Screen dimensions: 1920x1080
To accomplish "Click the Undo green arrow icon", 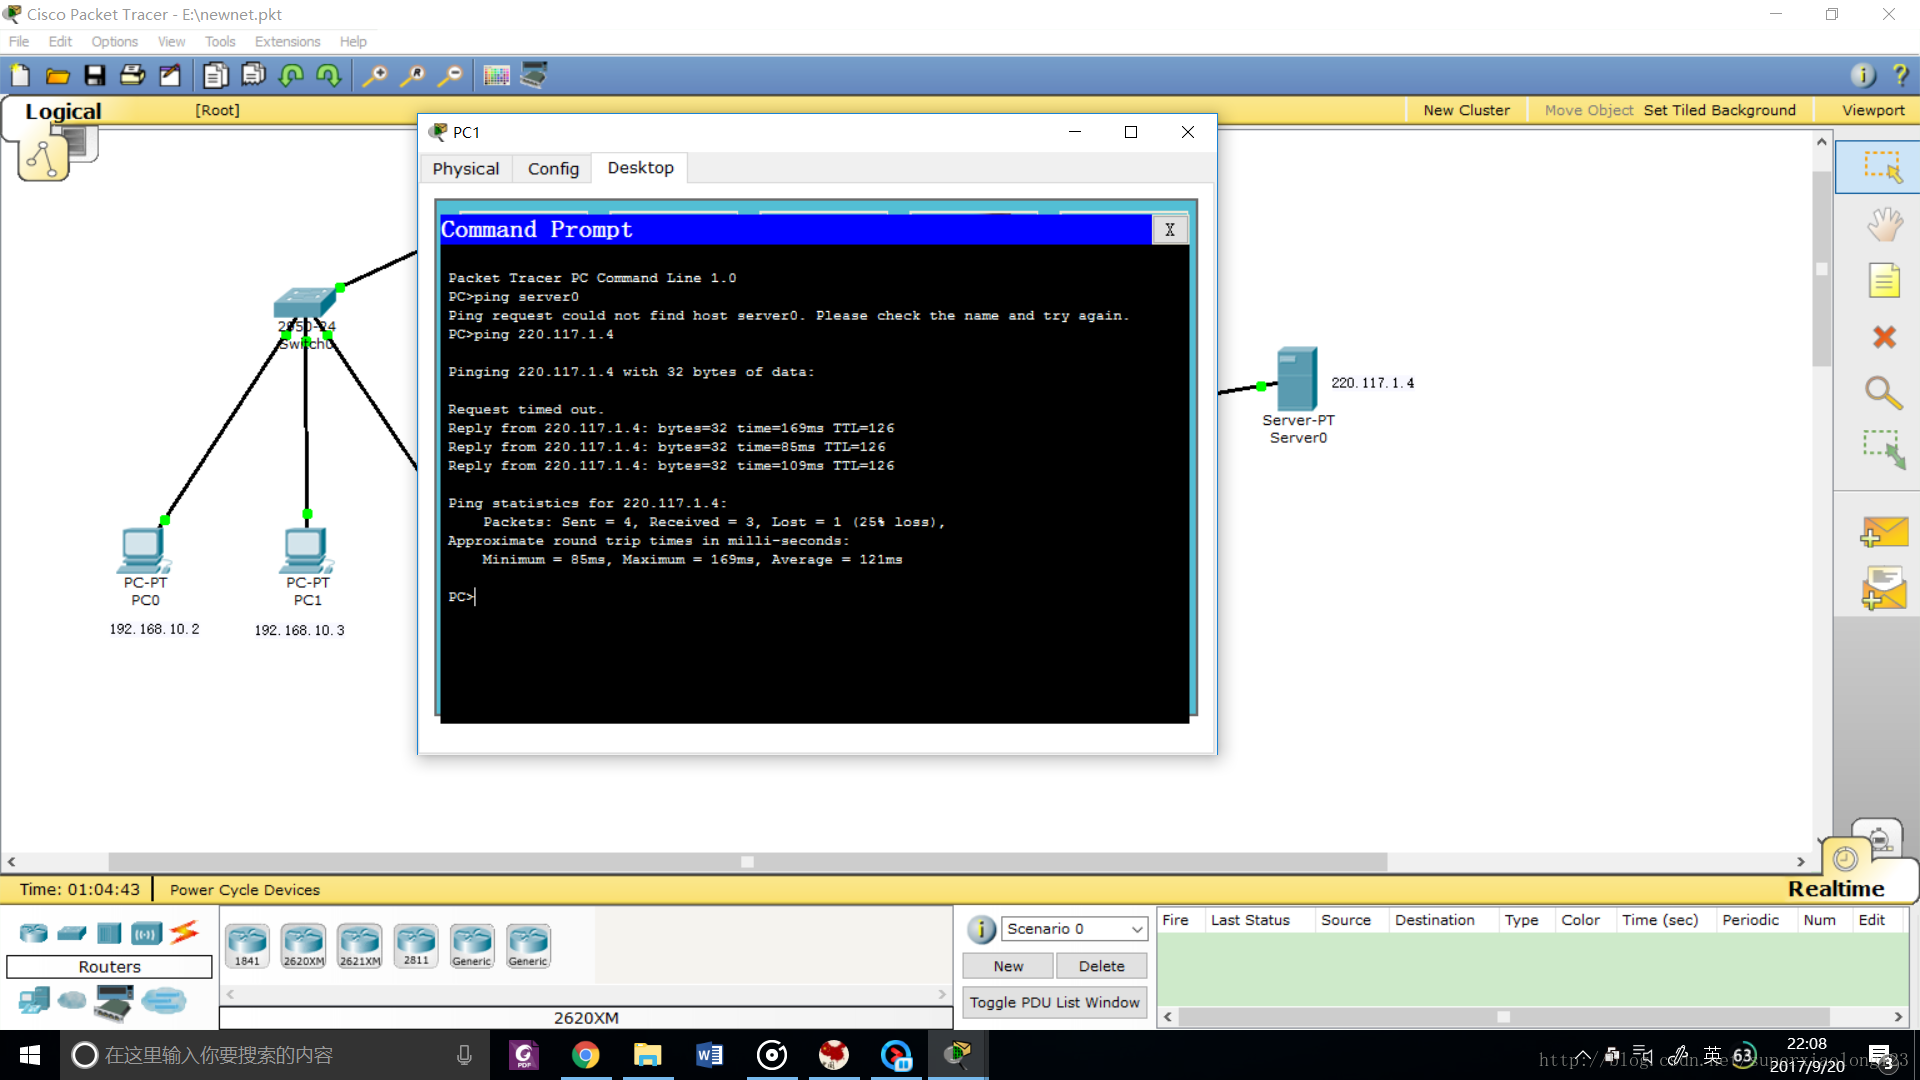I will click(x=291, y=75).
